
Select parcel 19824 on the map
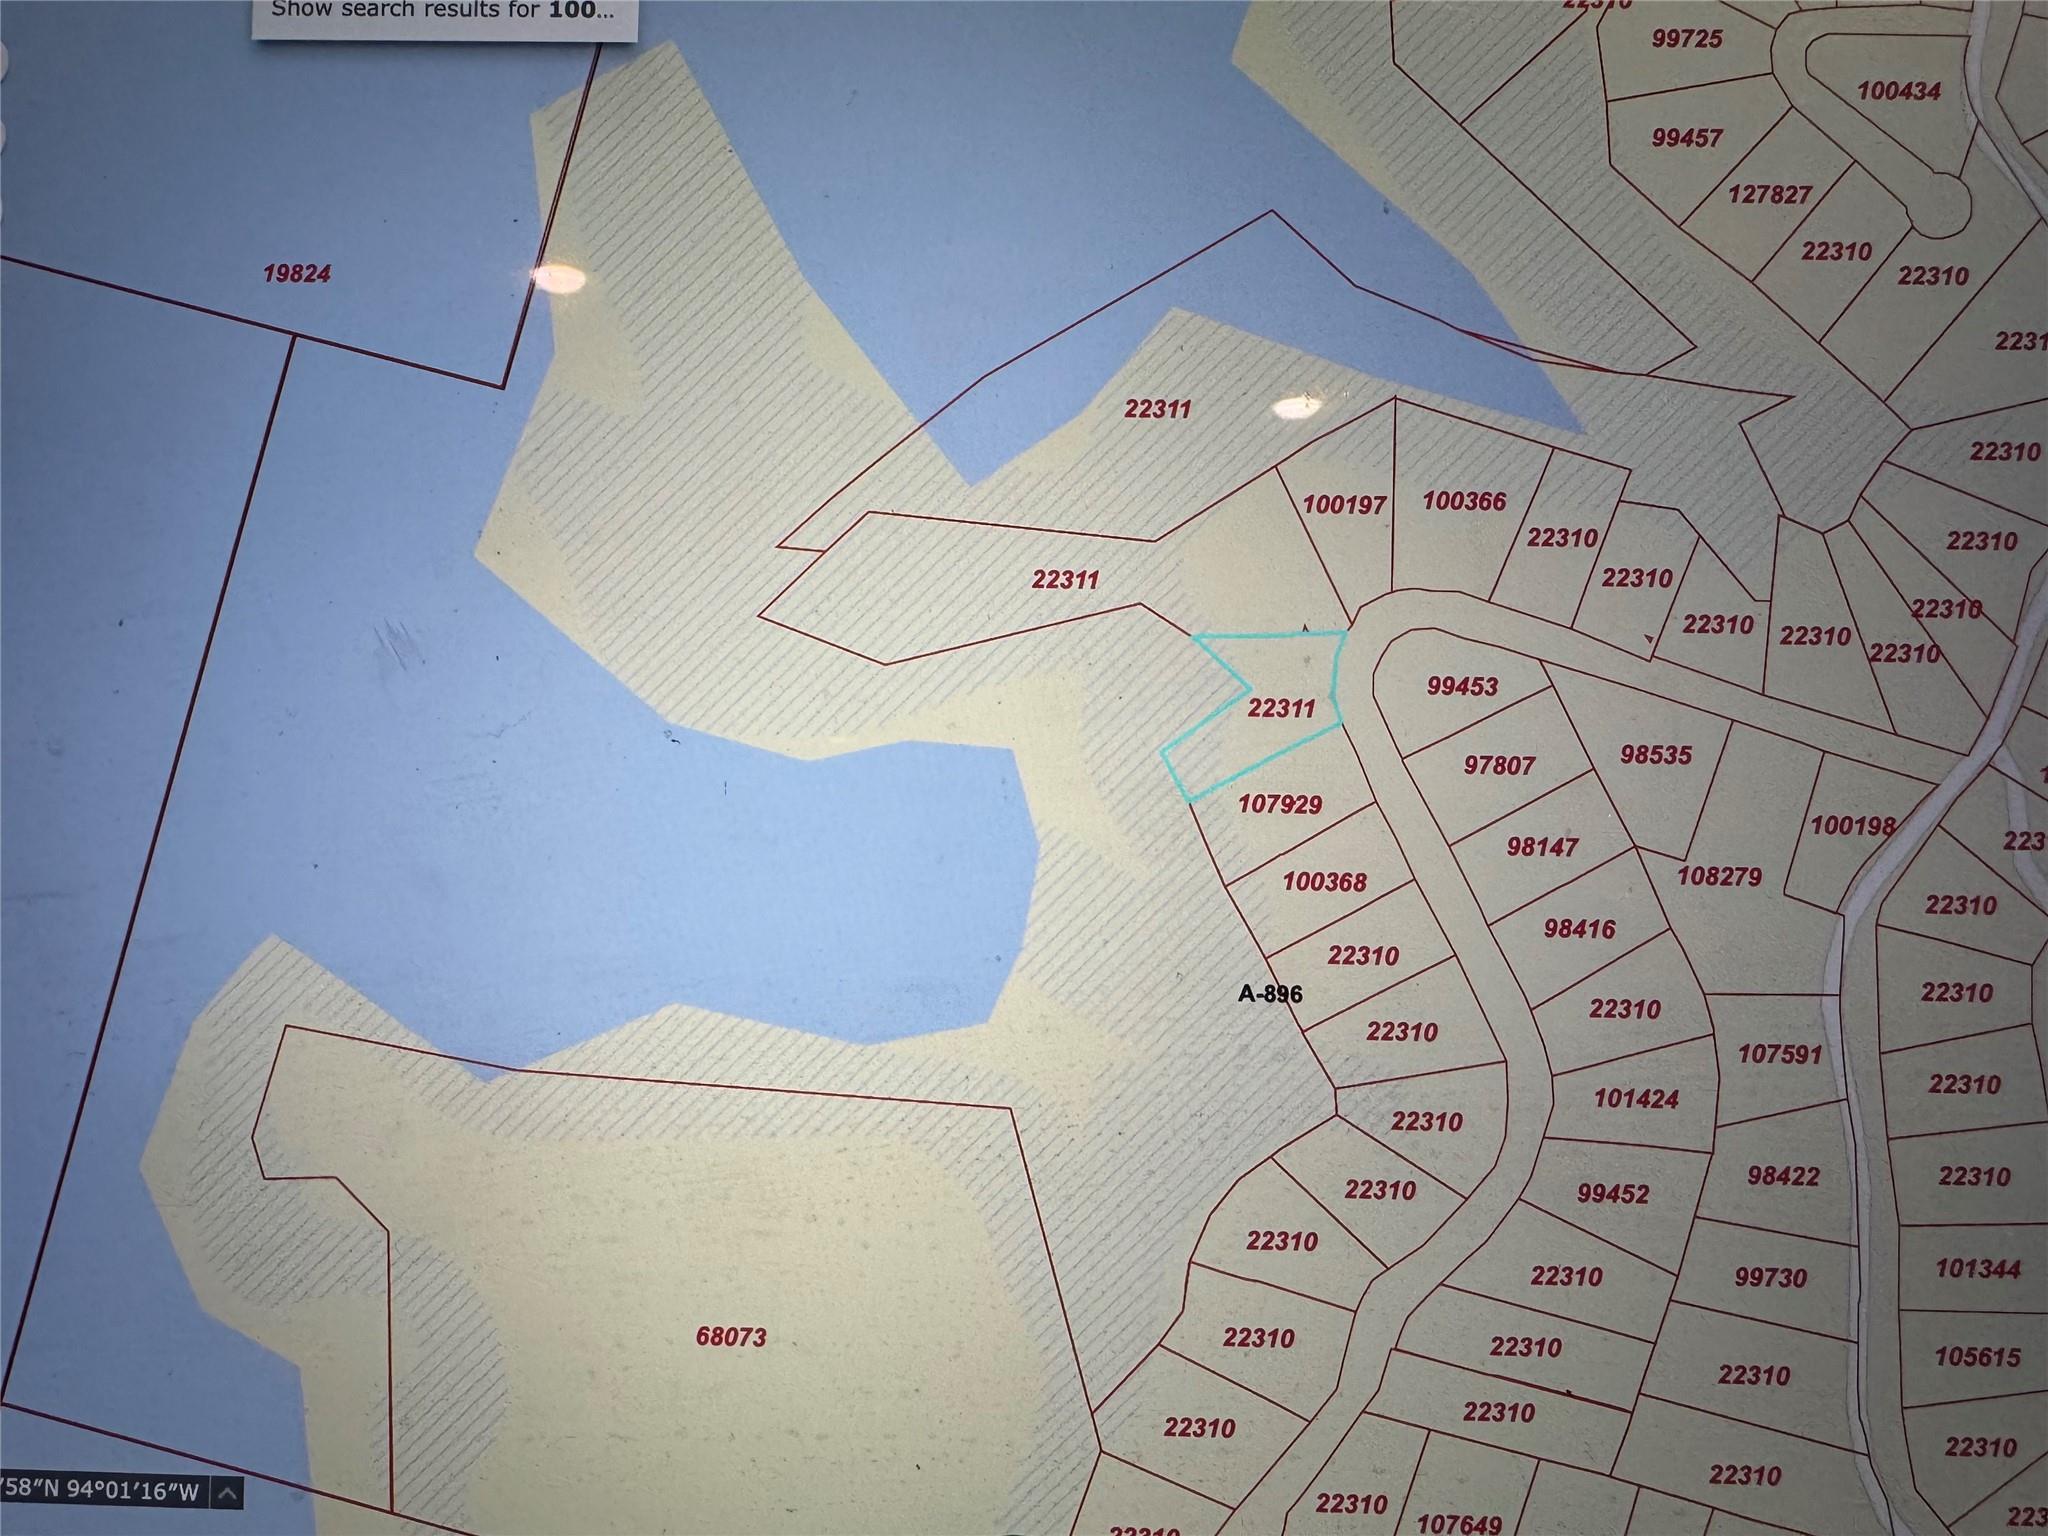(x=296, y=274)
